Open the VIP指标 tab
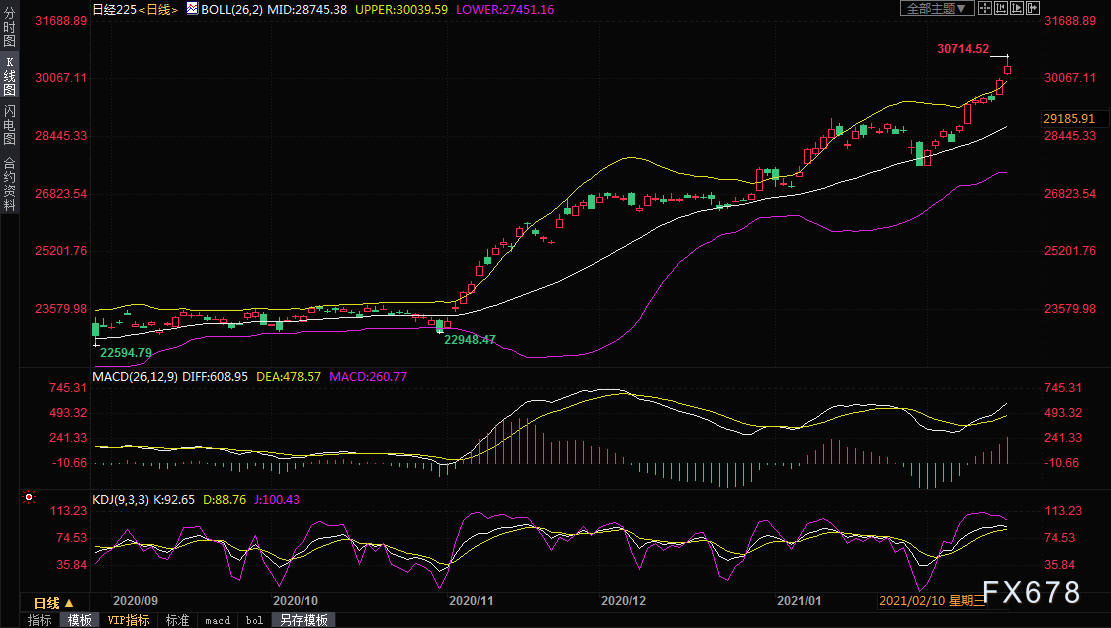Image resolution: width=1111 pixels, height=628 pixels. (128, 620)
